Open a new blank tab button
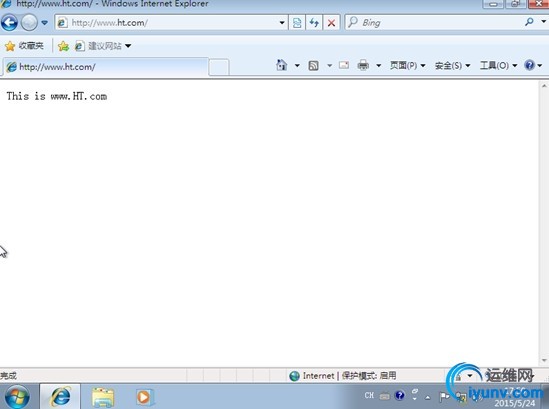This screenshot has height=409, width=549. [x=219, y=67]
